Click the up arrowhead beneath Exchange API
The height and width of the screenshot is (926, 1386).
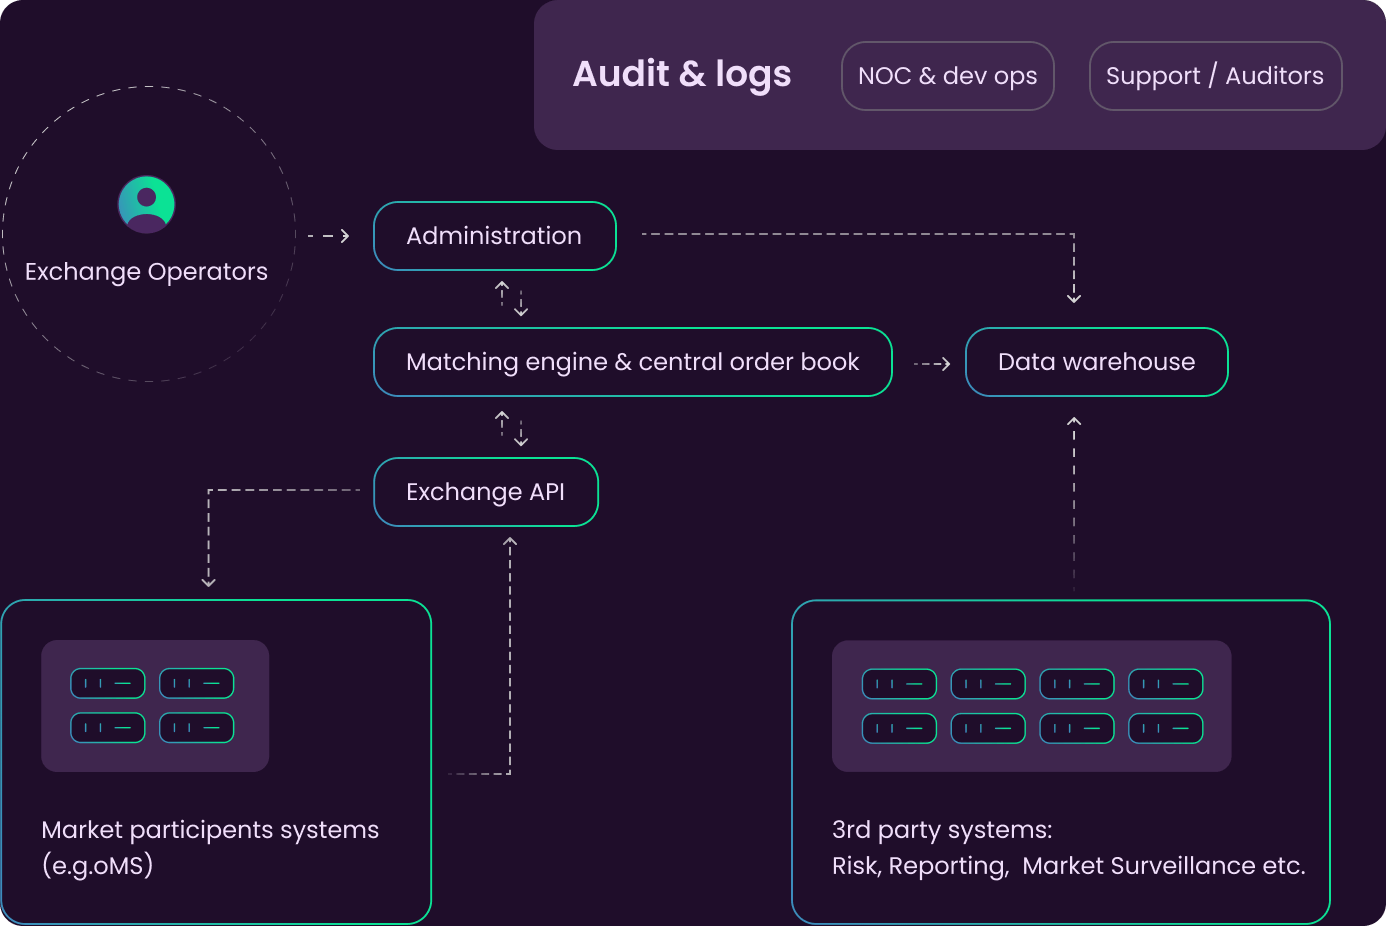[x=510, y=543]
